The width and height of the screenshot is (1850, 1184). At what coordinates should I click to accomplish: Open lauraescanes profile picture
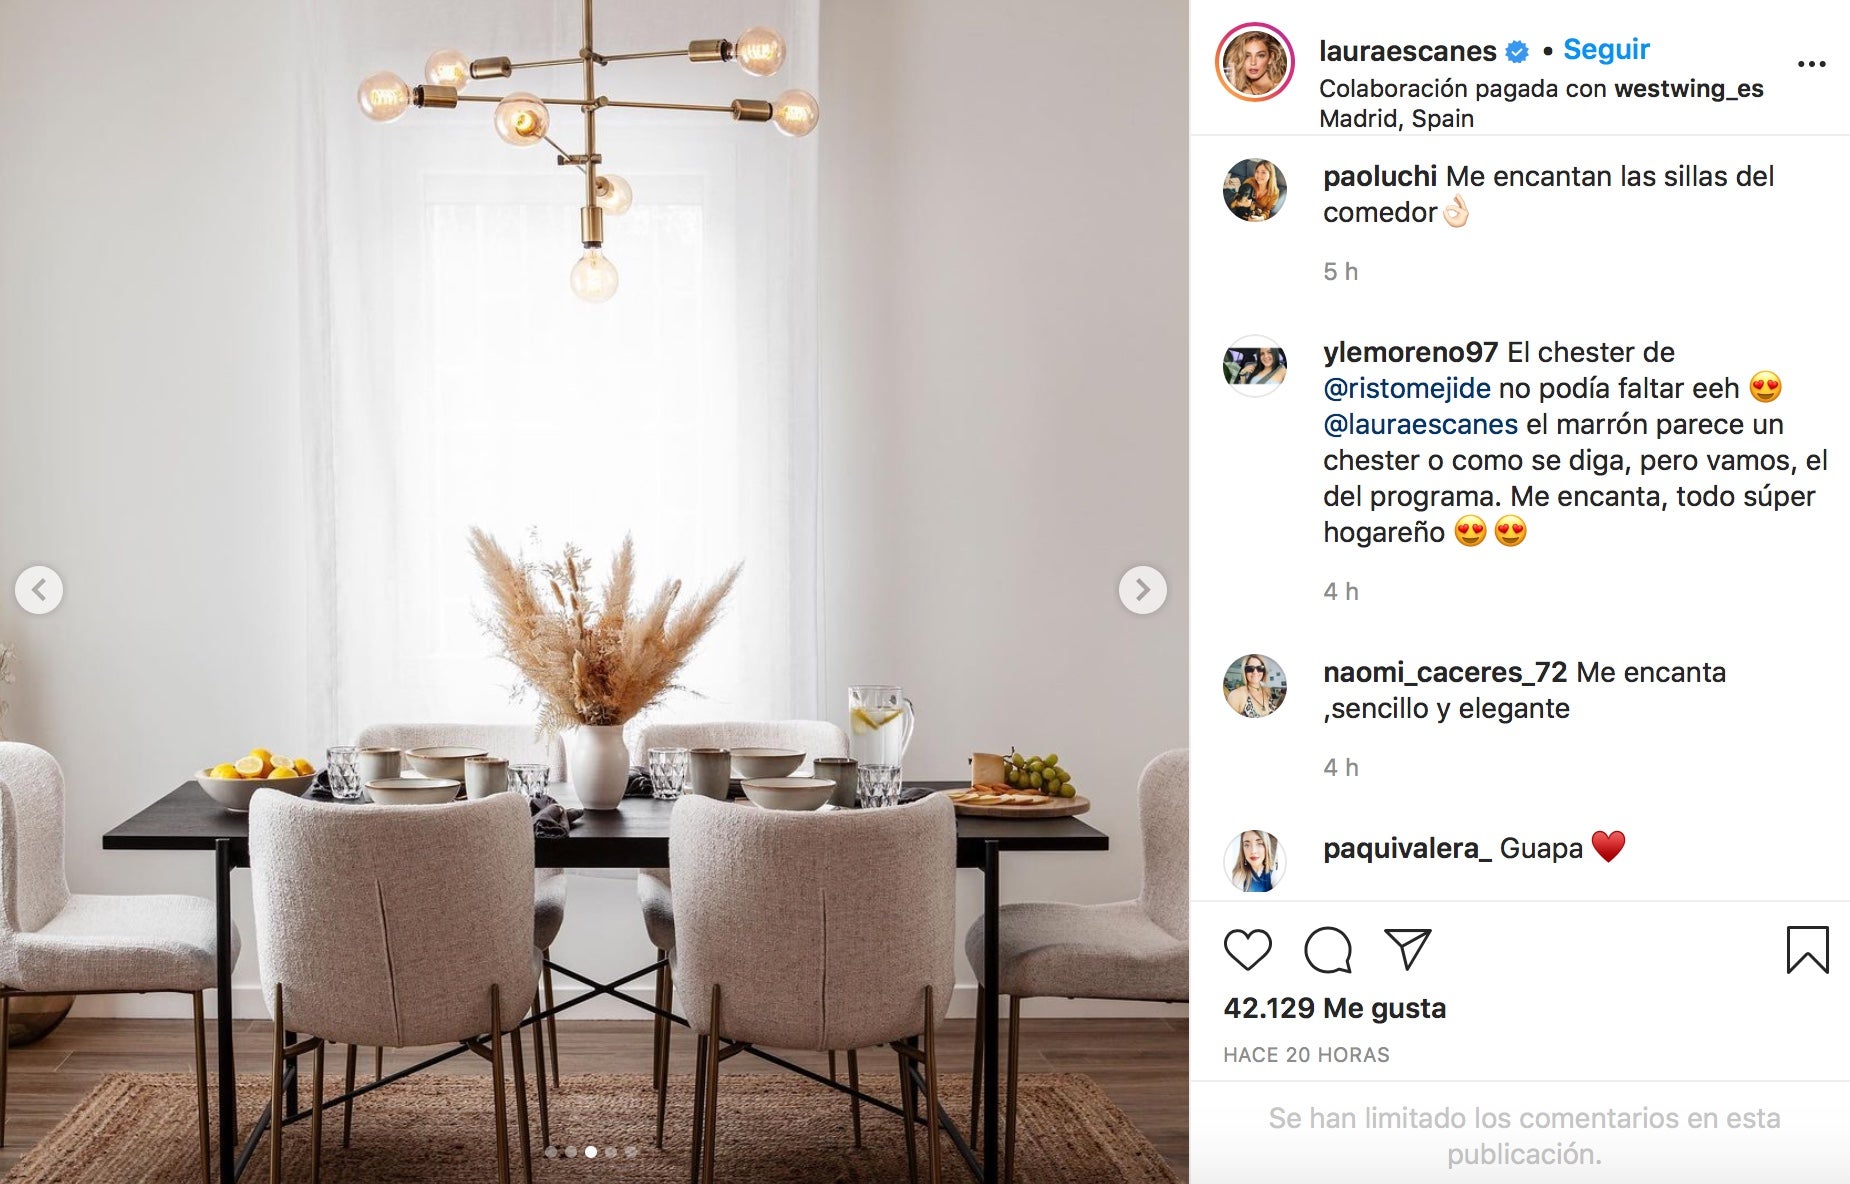point(1255,62)
